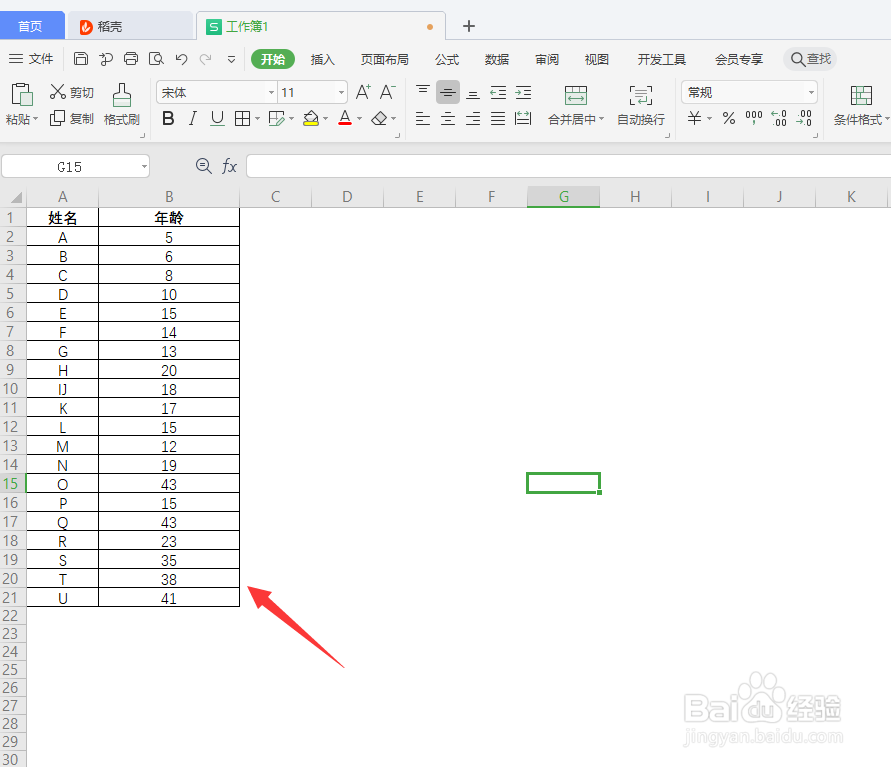The height and width of the screenshot is (767, 891).
Task: Decrease decimal places icon
Action: 804,118
